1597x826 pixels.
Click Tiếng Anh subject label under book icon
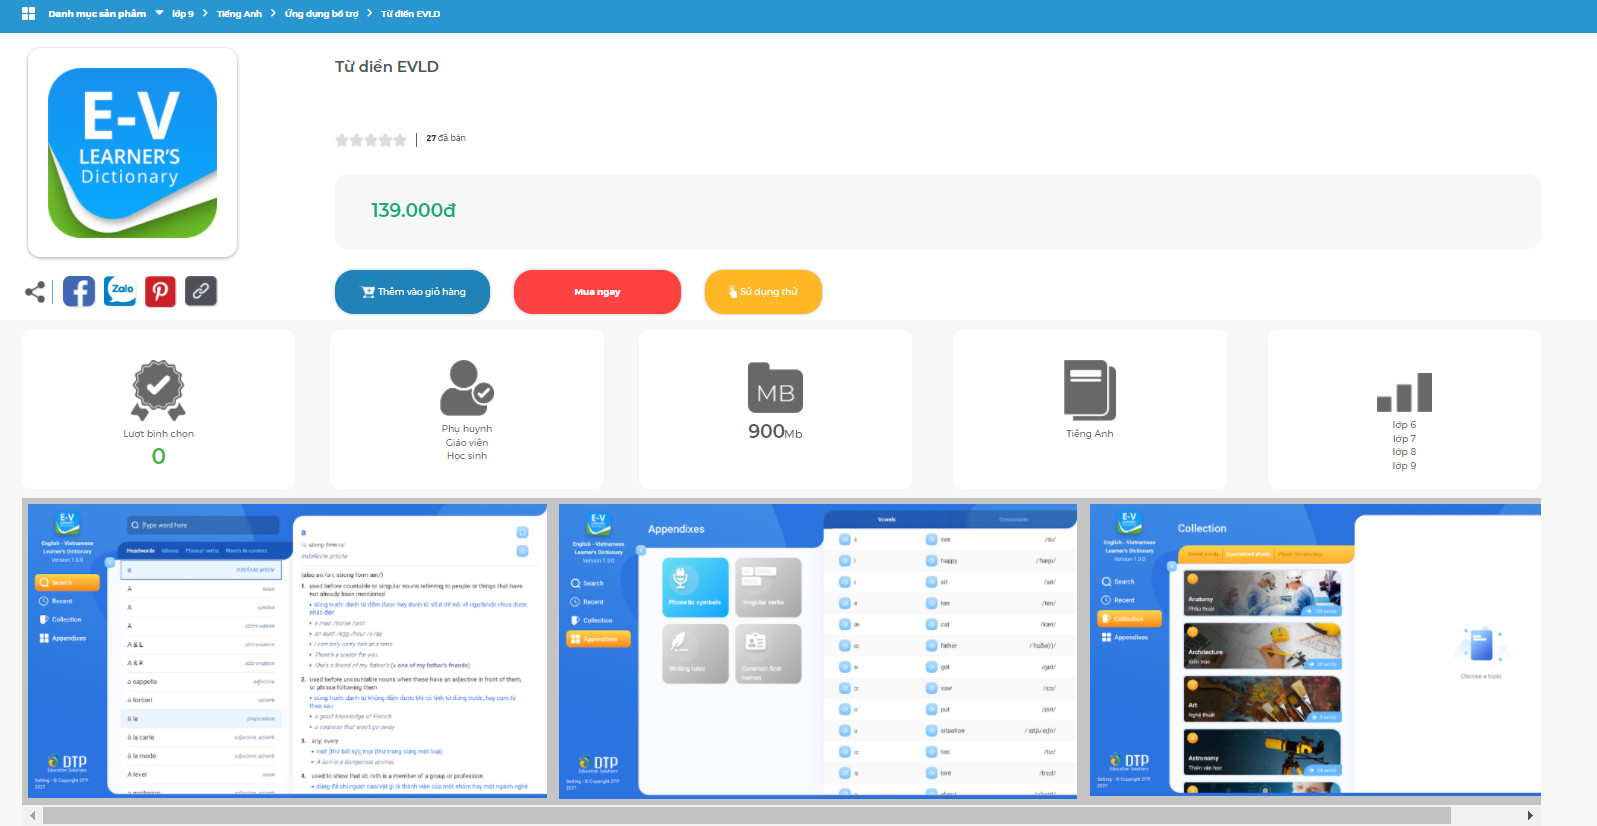tap(1090, 434)
